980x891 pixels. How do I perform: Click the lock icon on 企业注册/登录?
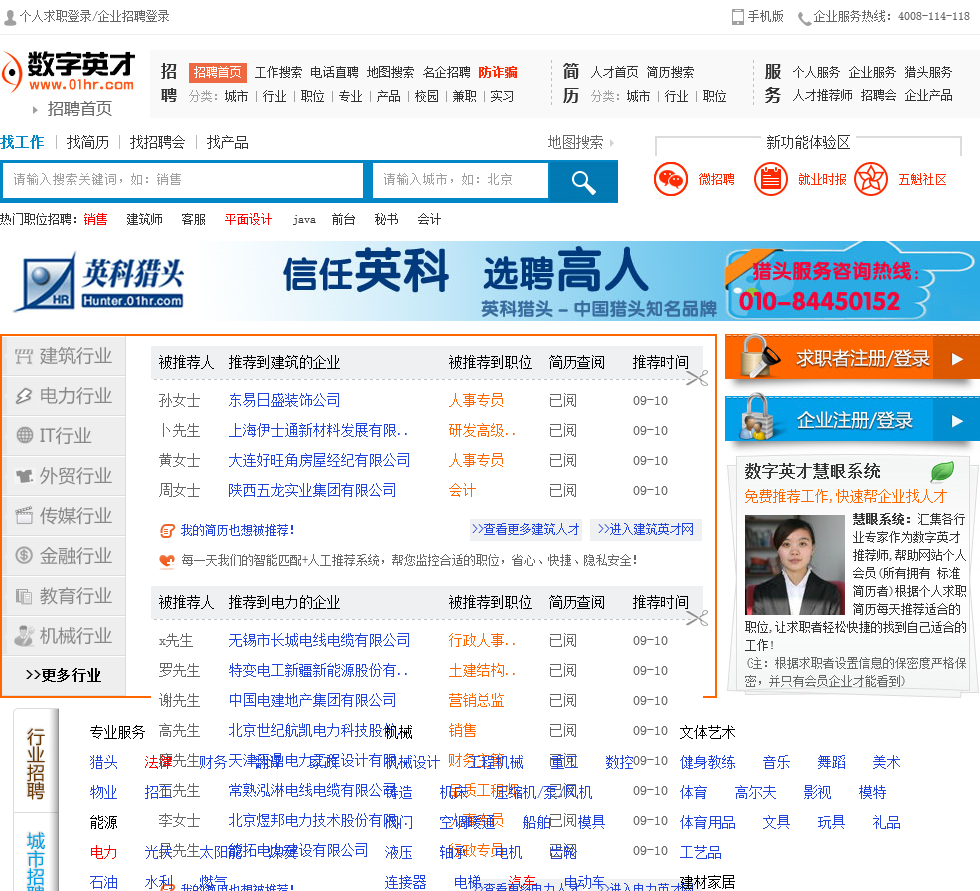coord(756,417)
